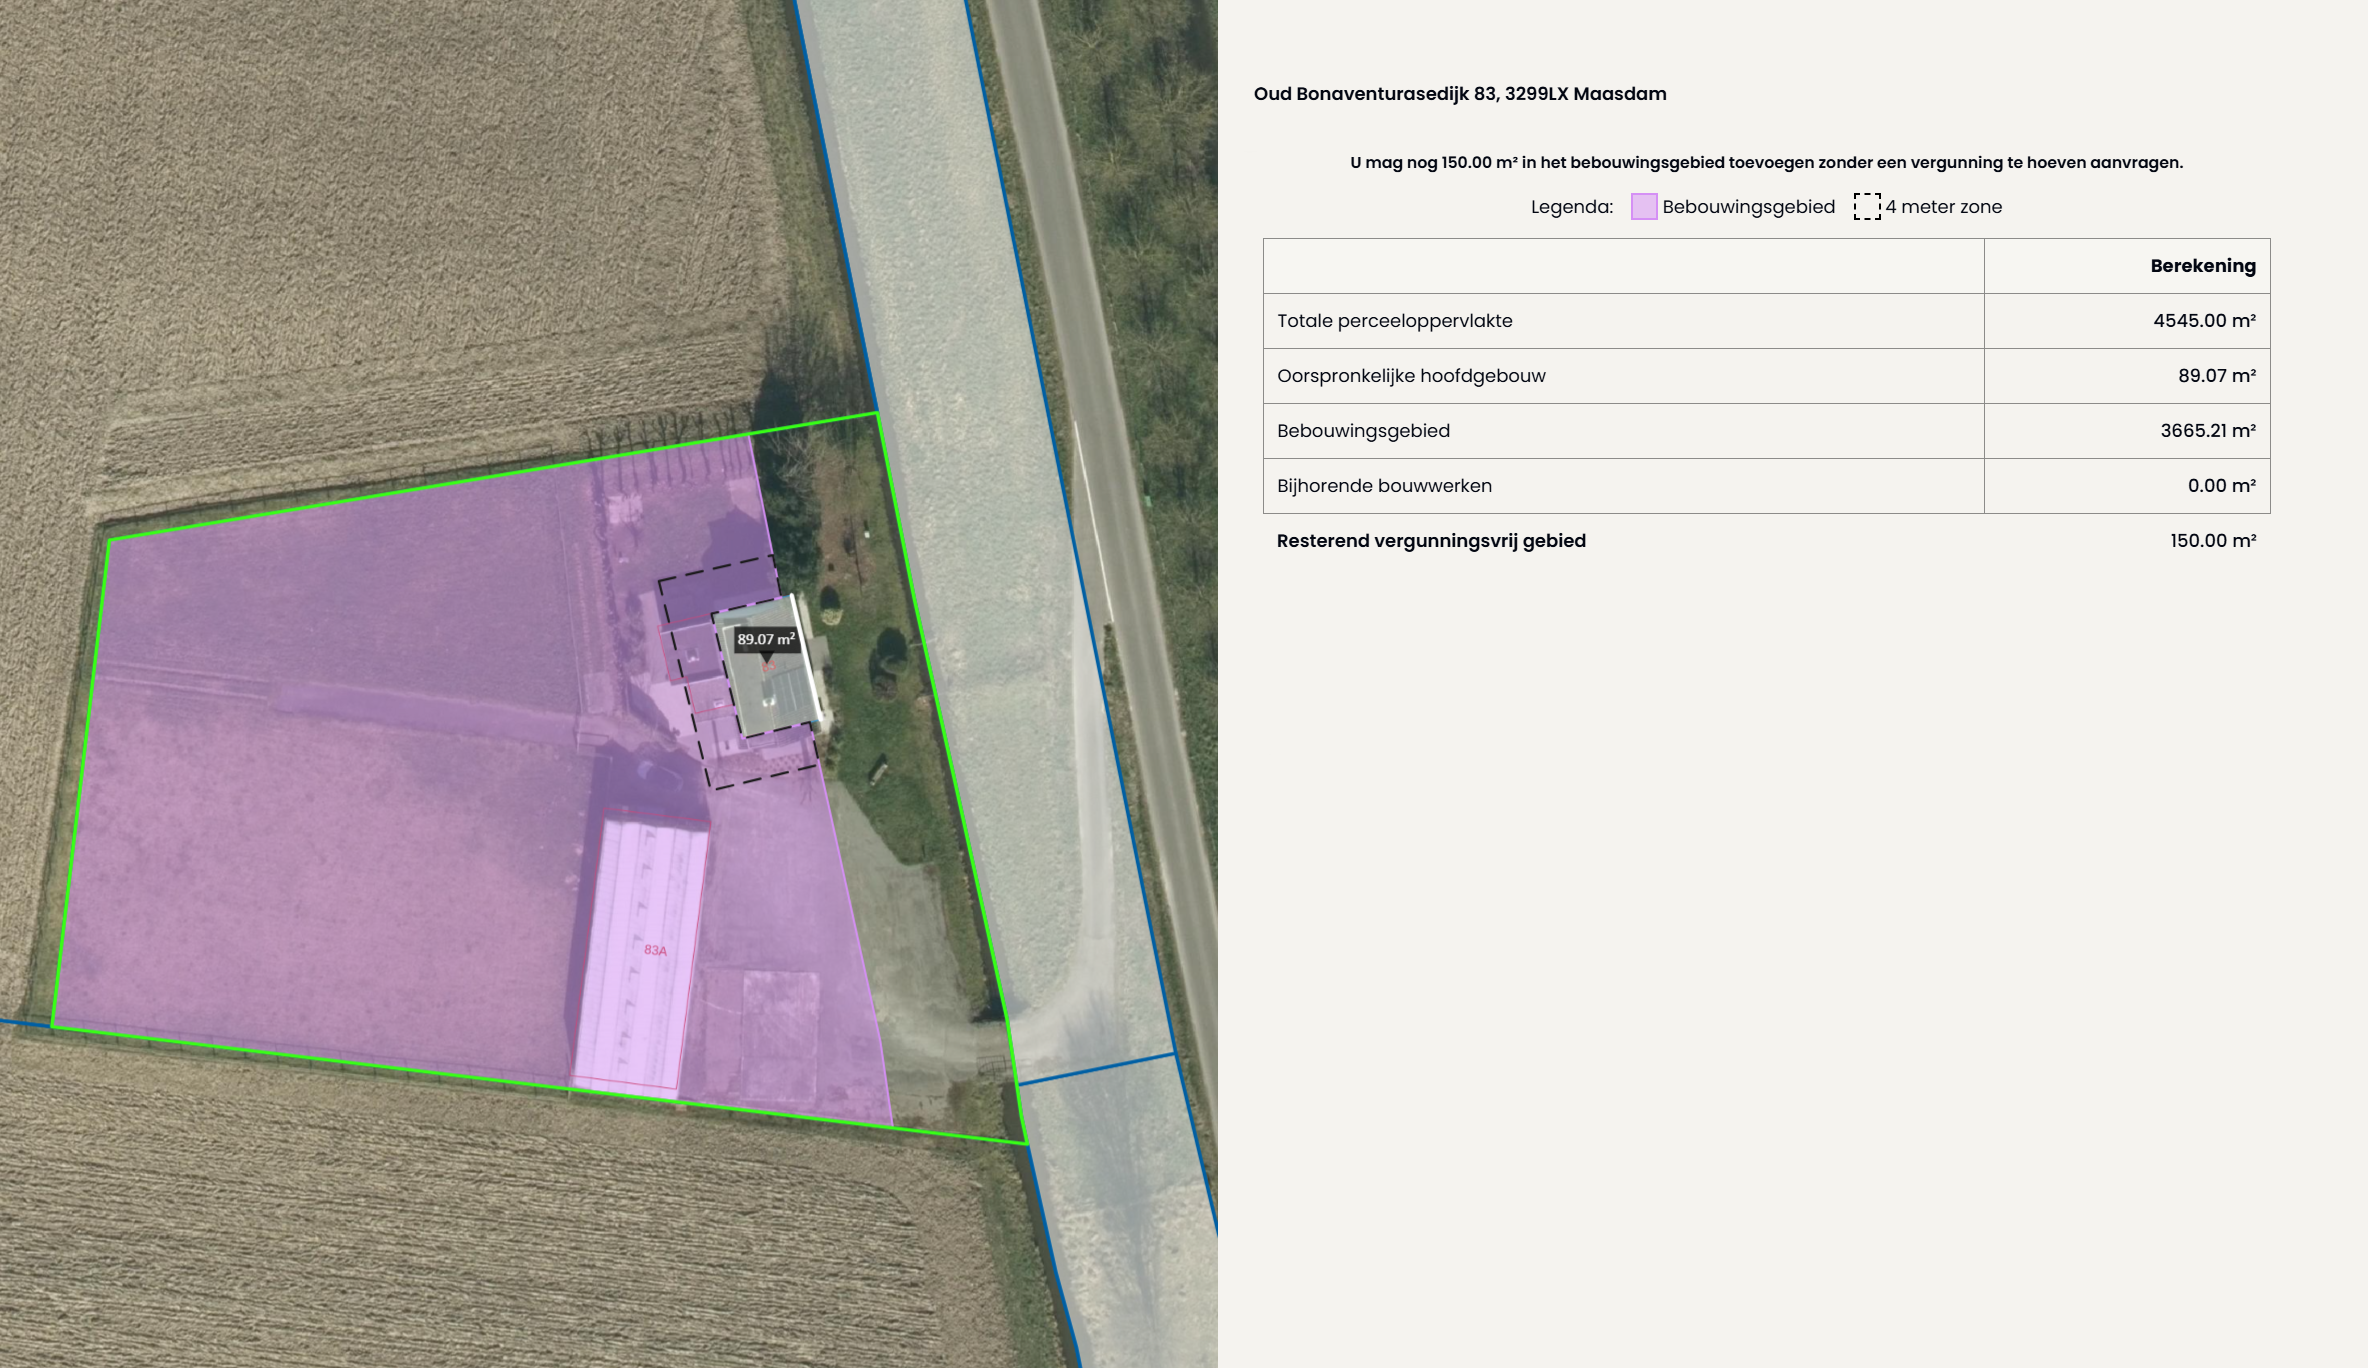Click the 4545.00 m² parcel area value
Screen dimensions: 2368x1368
click(2204, 321)
